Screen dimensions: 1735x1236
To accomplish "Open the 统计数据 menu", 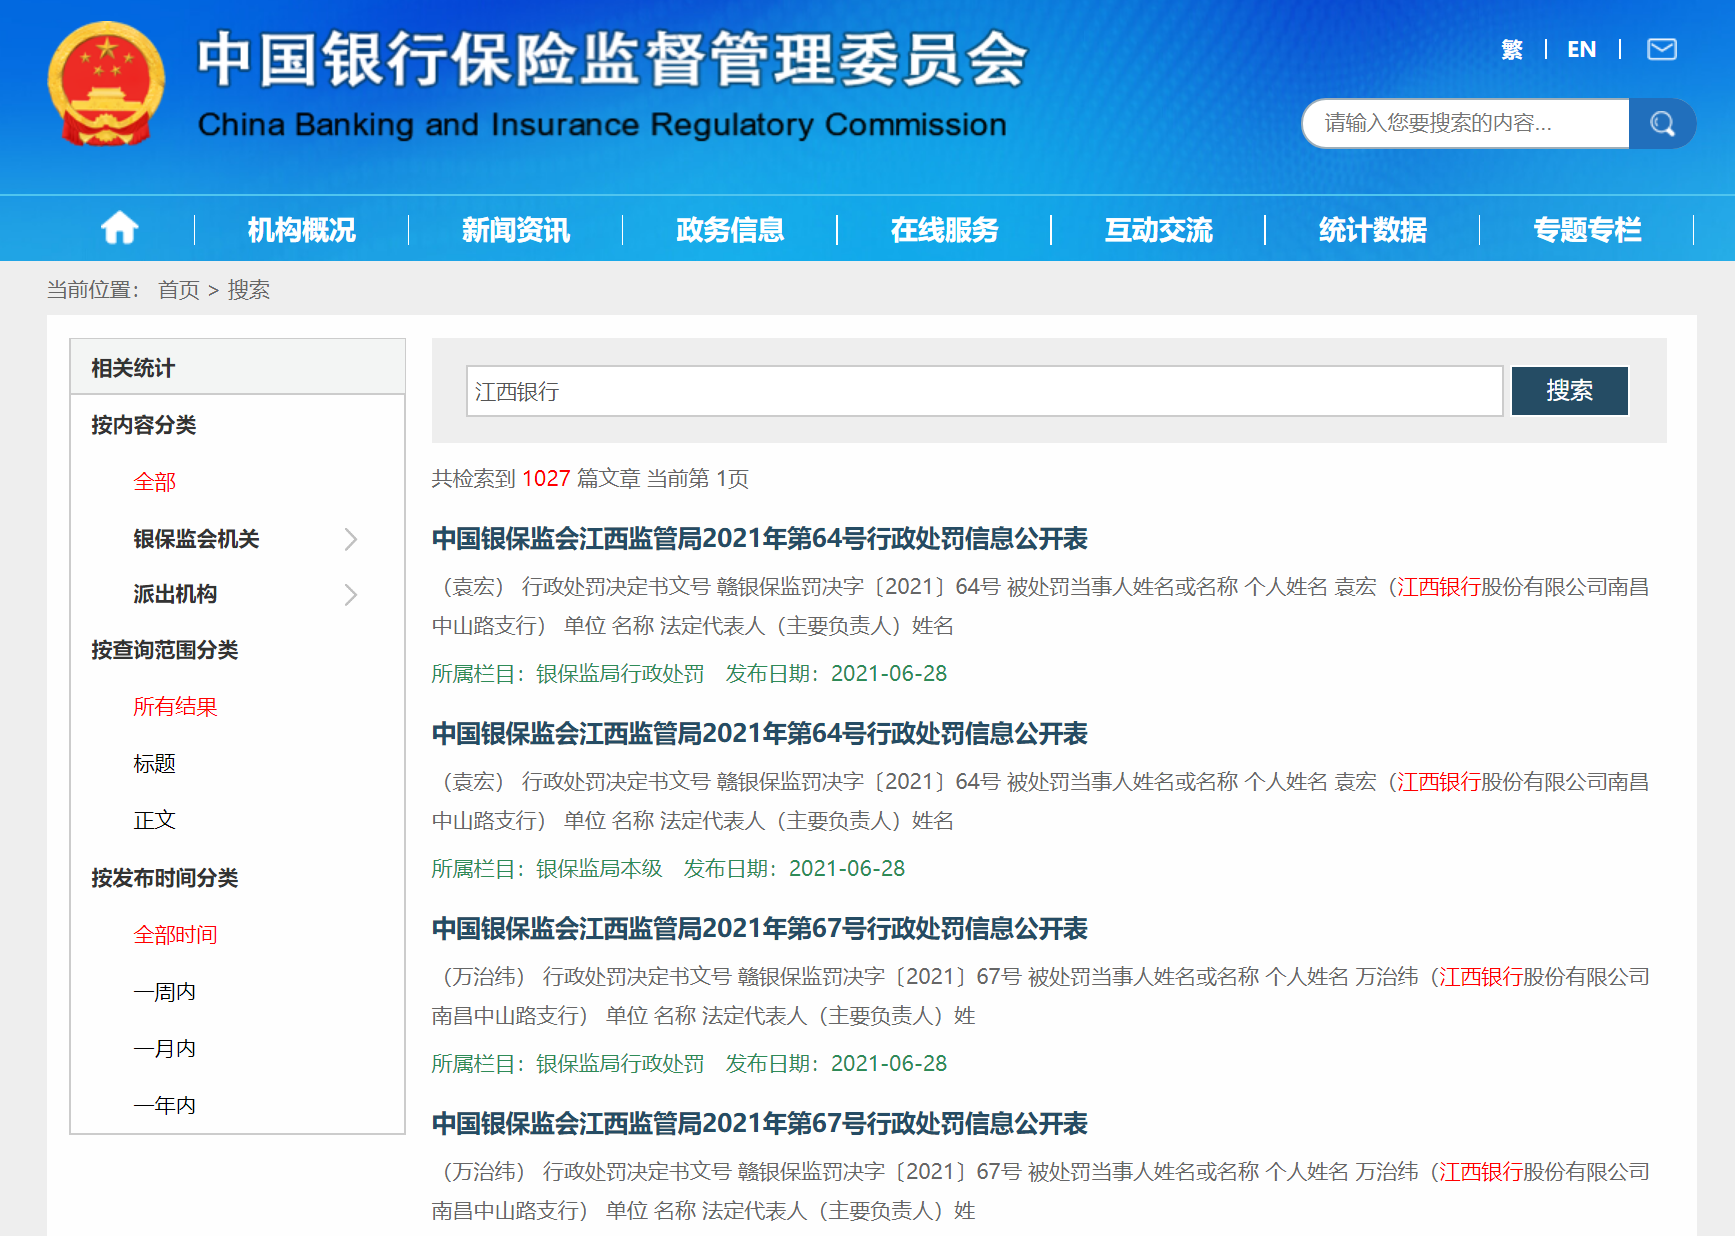I will pyautogui.click(x=1372, y=230).
